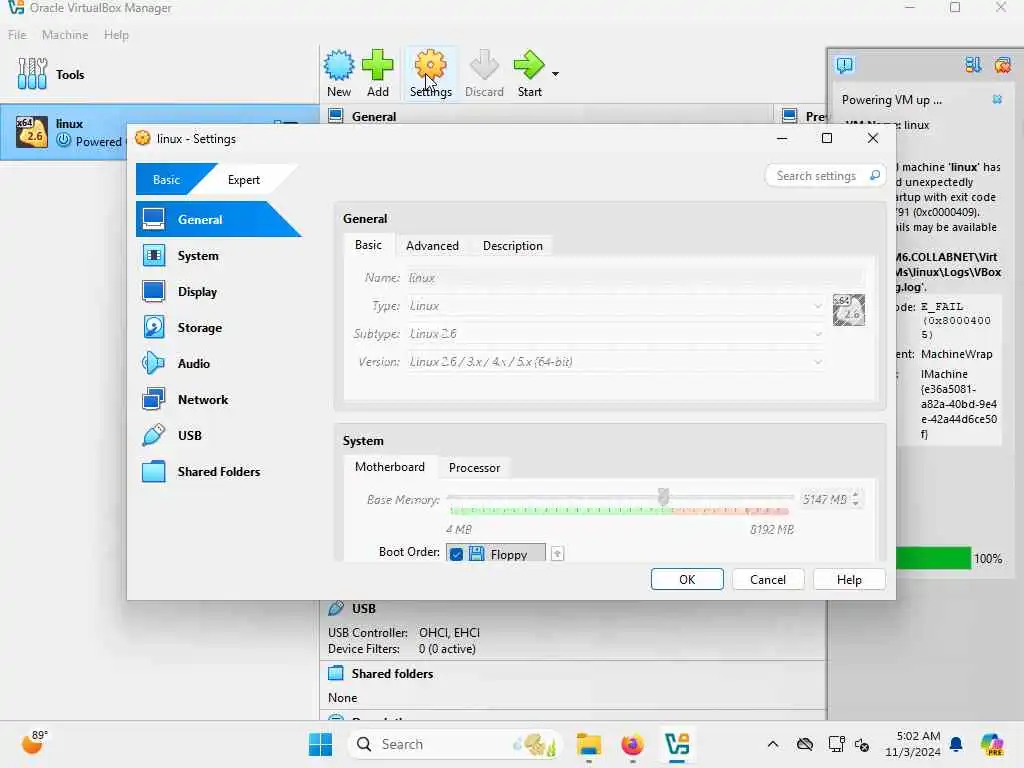The height and width of the screenshot is (768, 1024).
Task: Click the green 100% progress bar
Action: [x=934, y=558]
